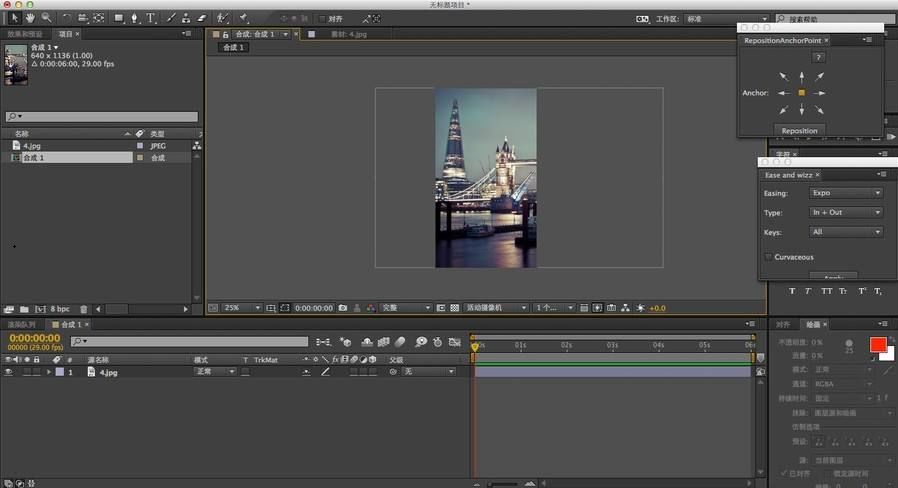Switch to the 效果和预设 tab
898x488 pixels.
point(25,34)
